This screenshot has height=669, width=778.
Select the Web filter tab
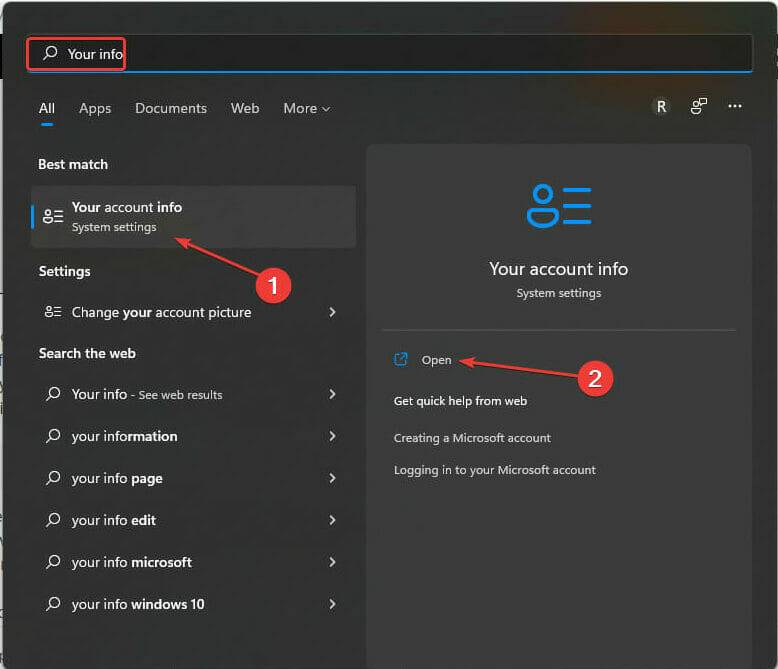245,108
